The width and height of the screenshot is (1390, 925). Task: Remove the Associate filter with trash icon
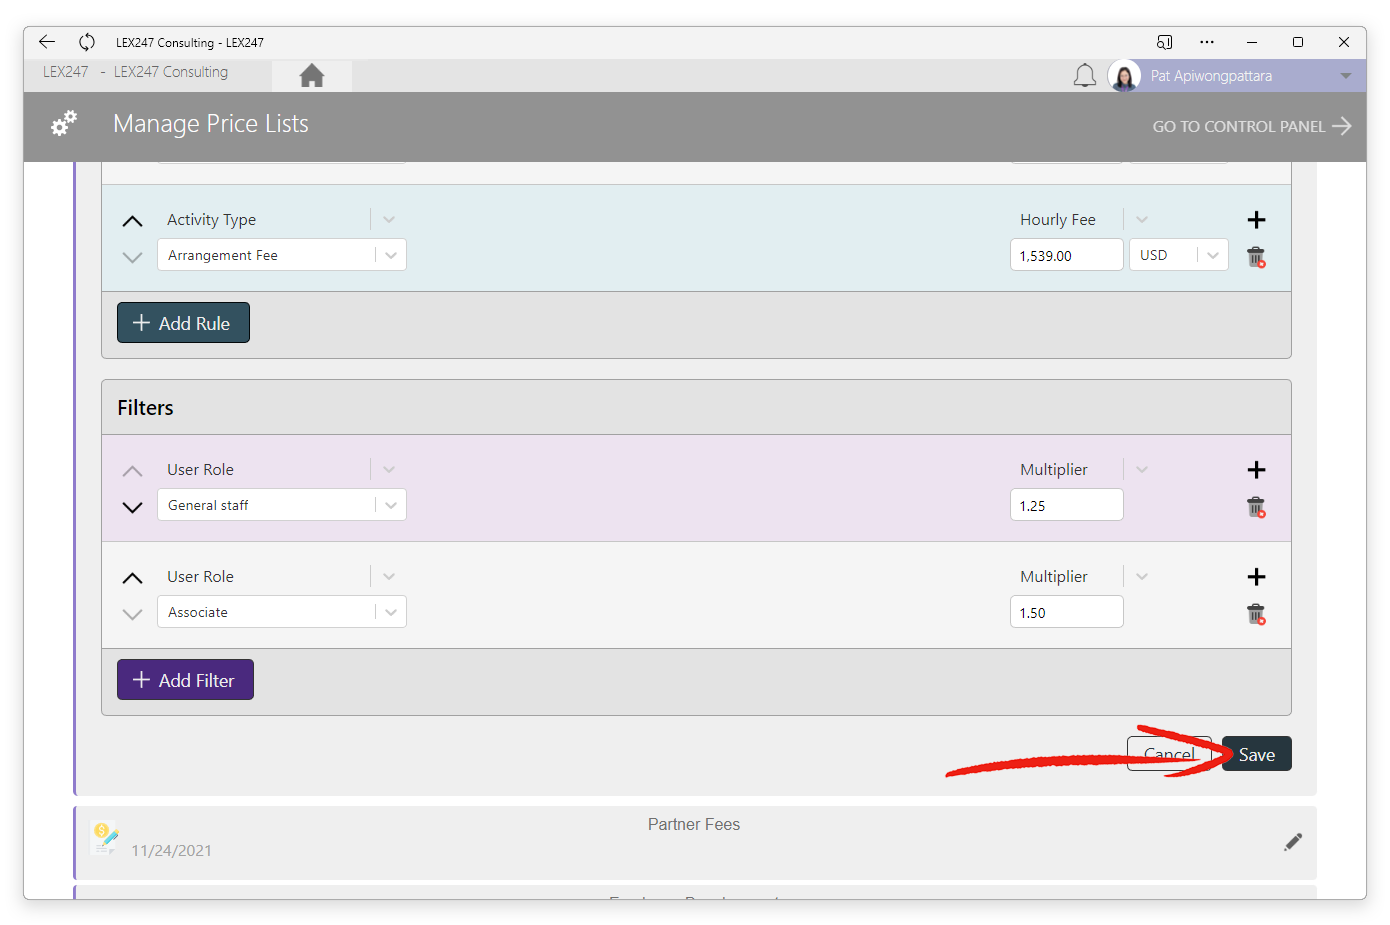coord(1256,614)
